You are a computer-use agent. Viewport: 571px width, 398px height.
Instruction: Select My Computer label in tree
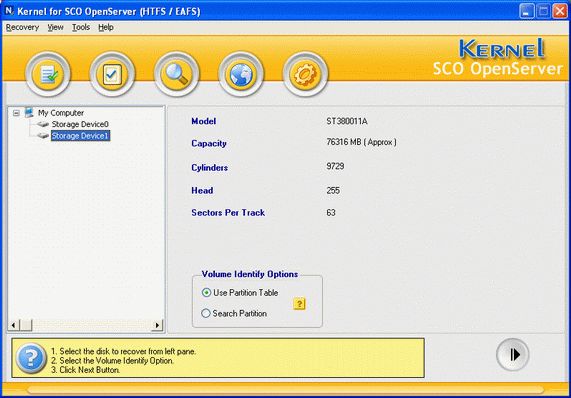point(61,113)
